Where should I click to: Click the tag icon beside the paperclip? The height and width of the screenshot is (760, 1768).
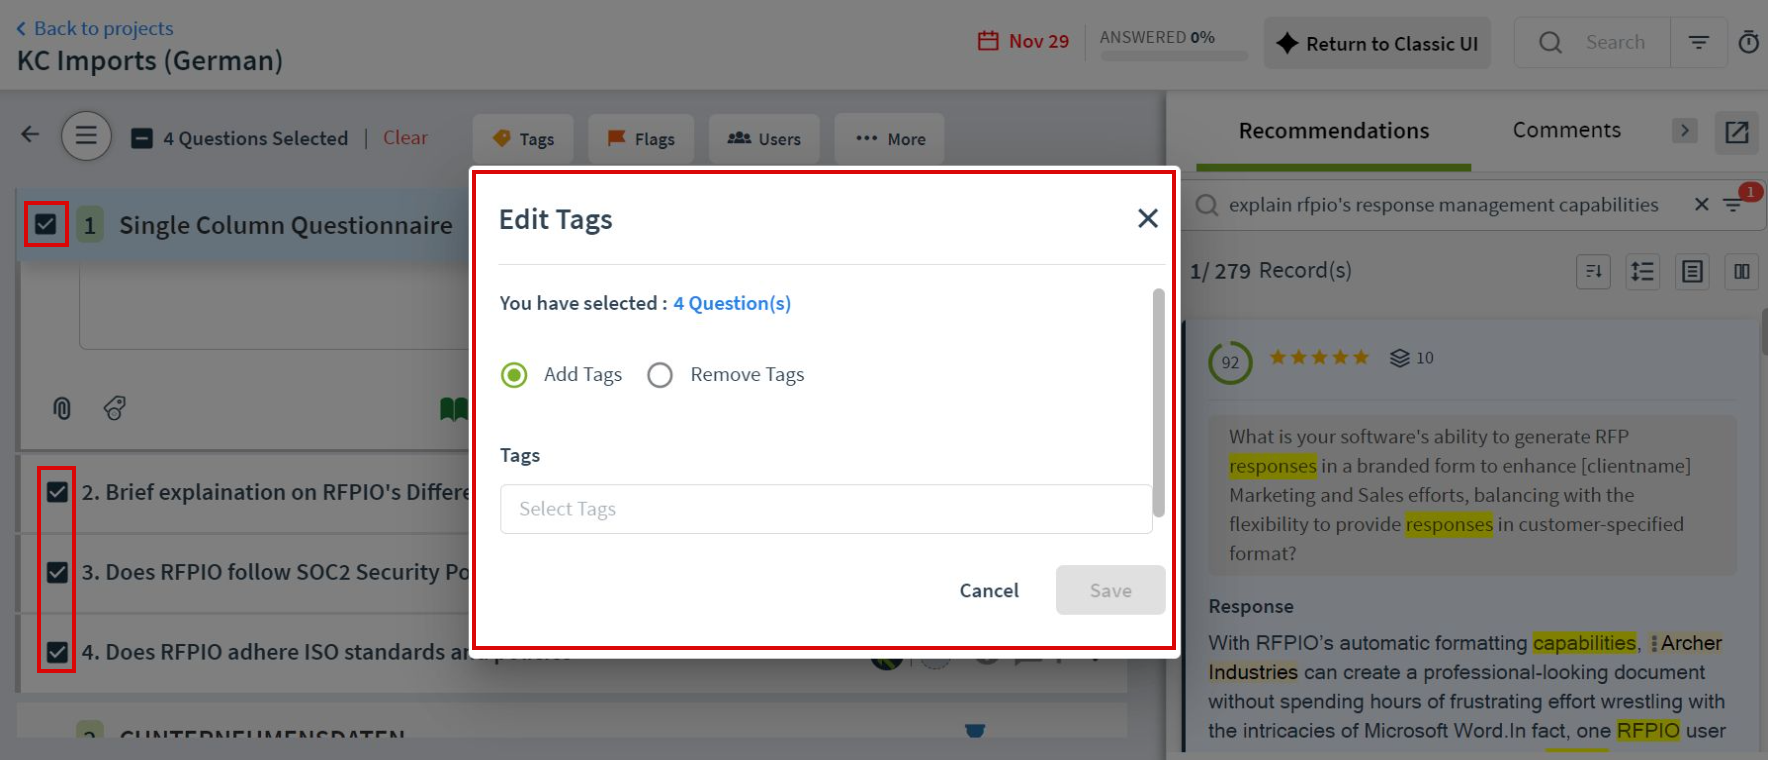(115, 408)
